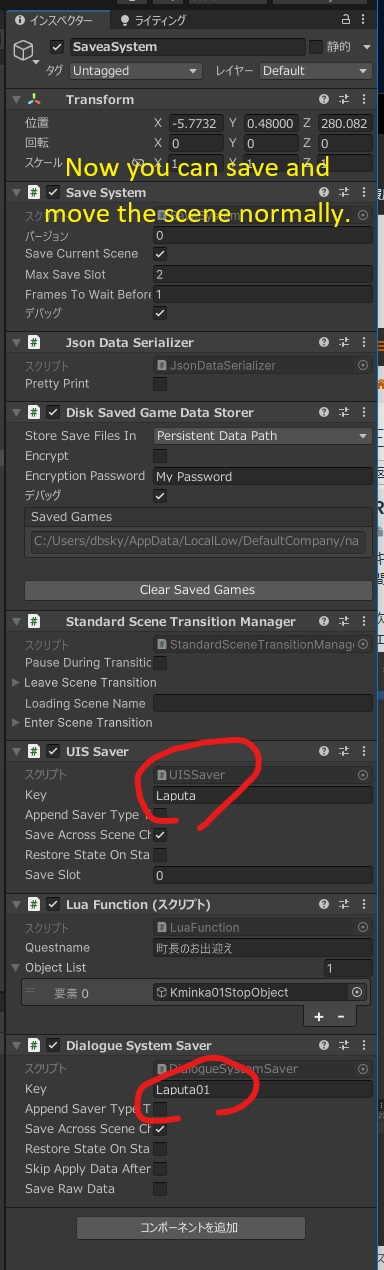Disable Save Current Scene checkbox

click(160, 254)
